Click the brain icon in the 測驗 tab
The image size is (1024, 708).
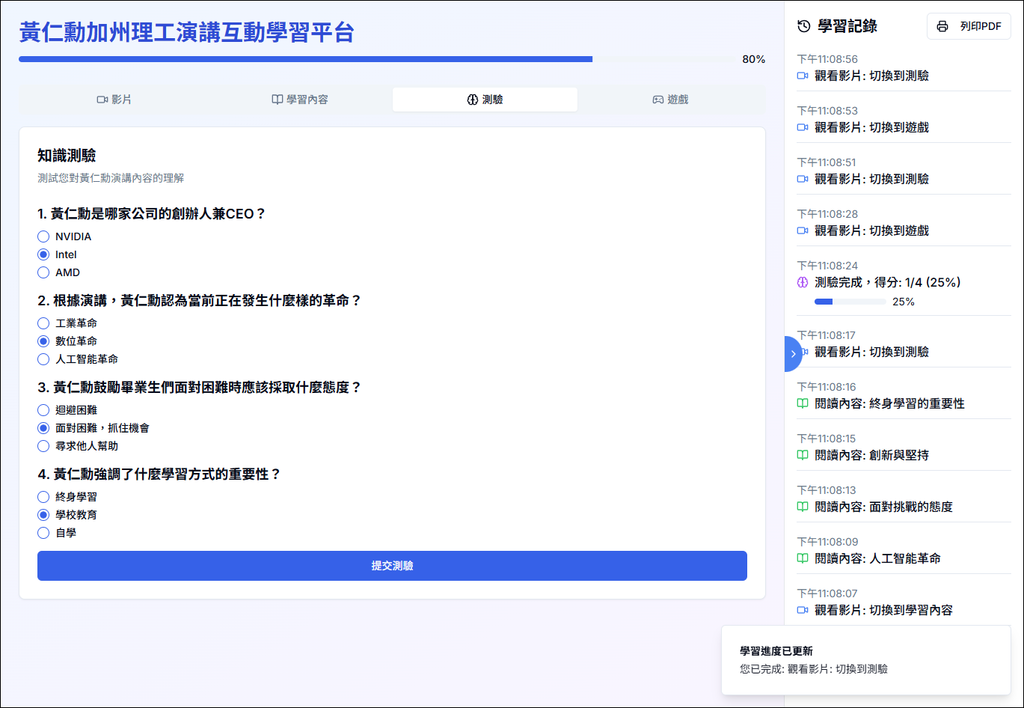tap(472, 99)
